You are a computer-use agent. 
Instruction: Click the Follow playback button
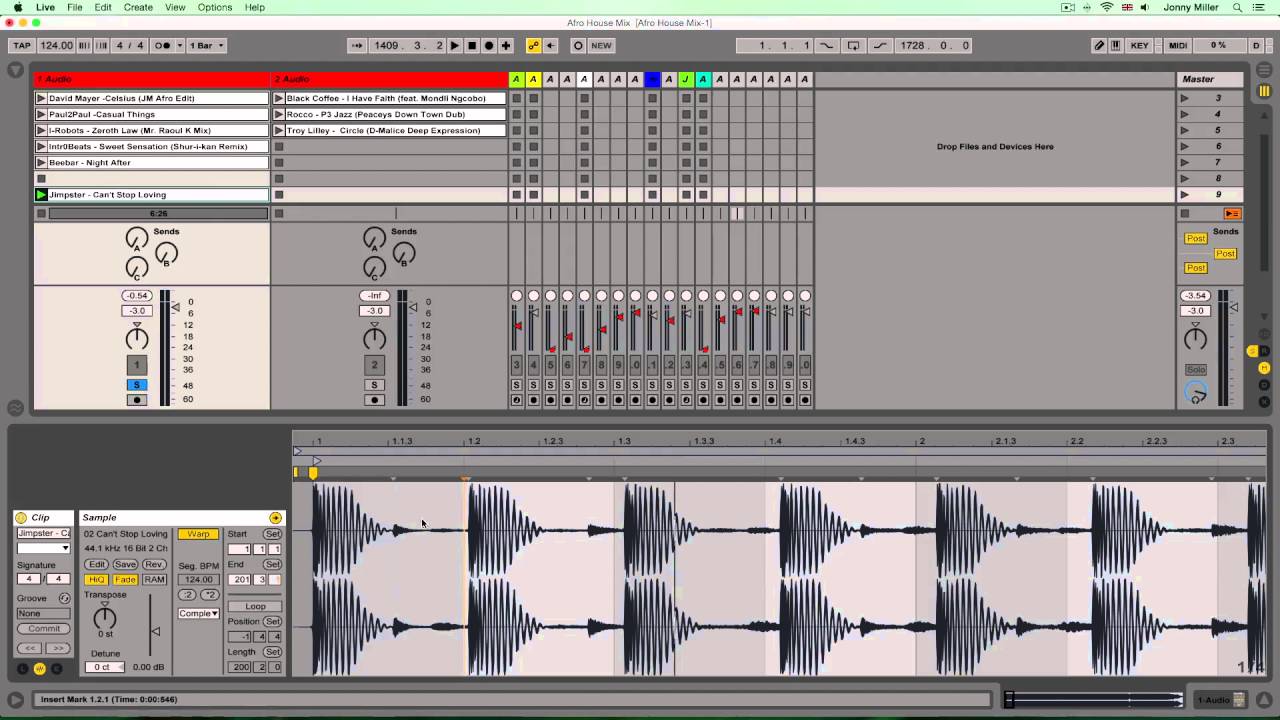pos(357,45)
